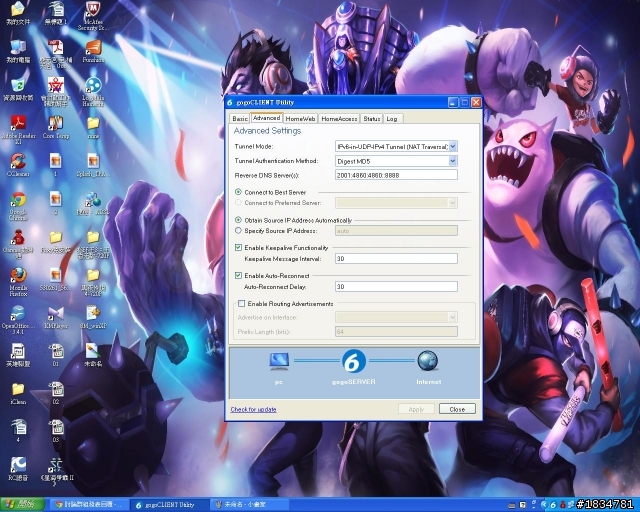
Task: Choose Specify Source IP Address option
Action: (238, 231)
